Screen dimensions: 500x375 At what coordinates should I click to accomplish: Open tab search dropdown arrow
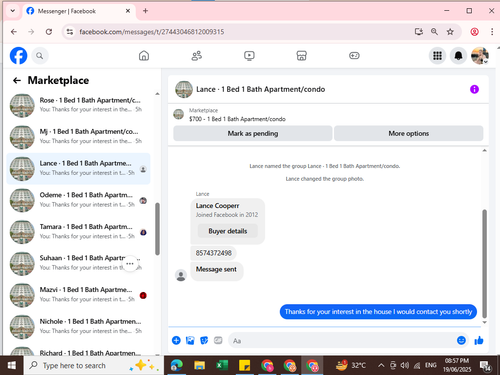coord(12,11)
